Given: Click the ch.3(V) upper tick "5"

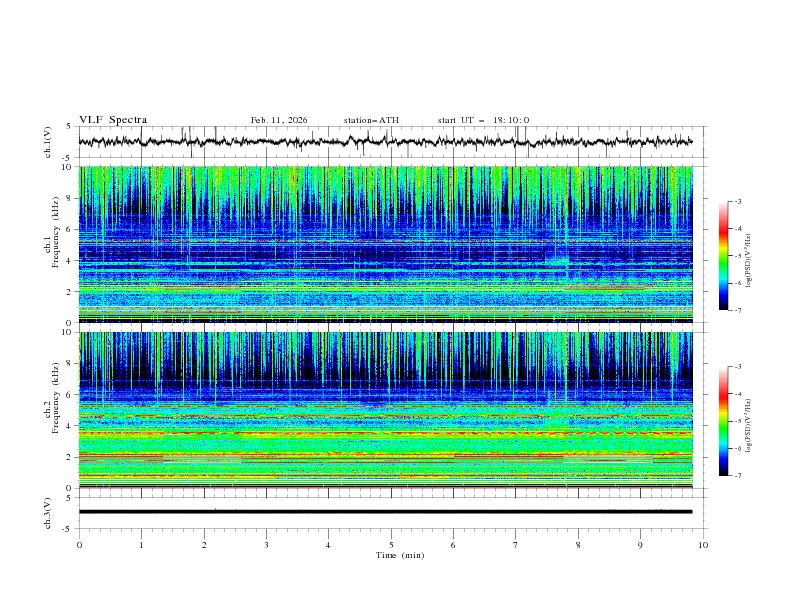Looking at the screenshot, I should click(68, 497).
